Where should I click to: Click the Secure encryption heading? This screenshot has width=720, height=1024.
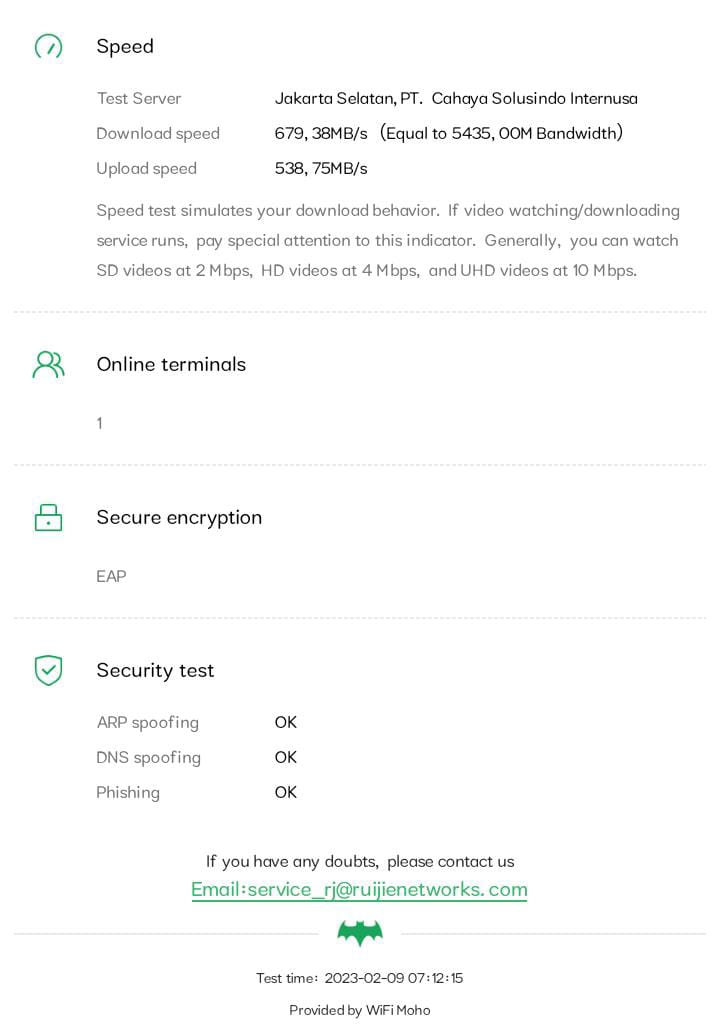179,517
